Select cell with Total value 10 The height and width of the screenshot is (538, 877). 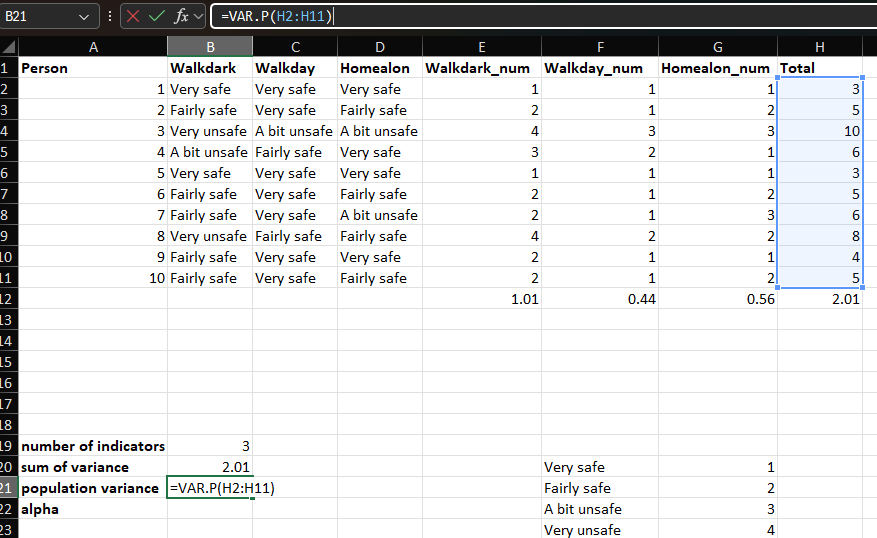(820, 131)
